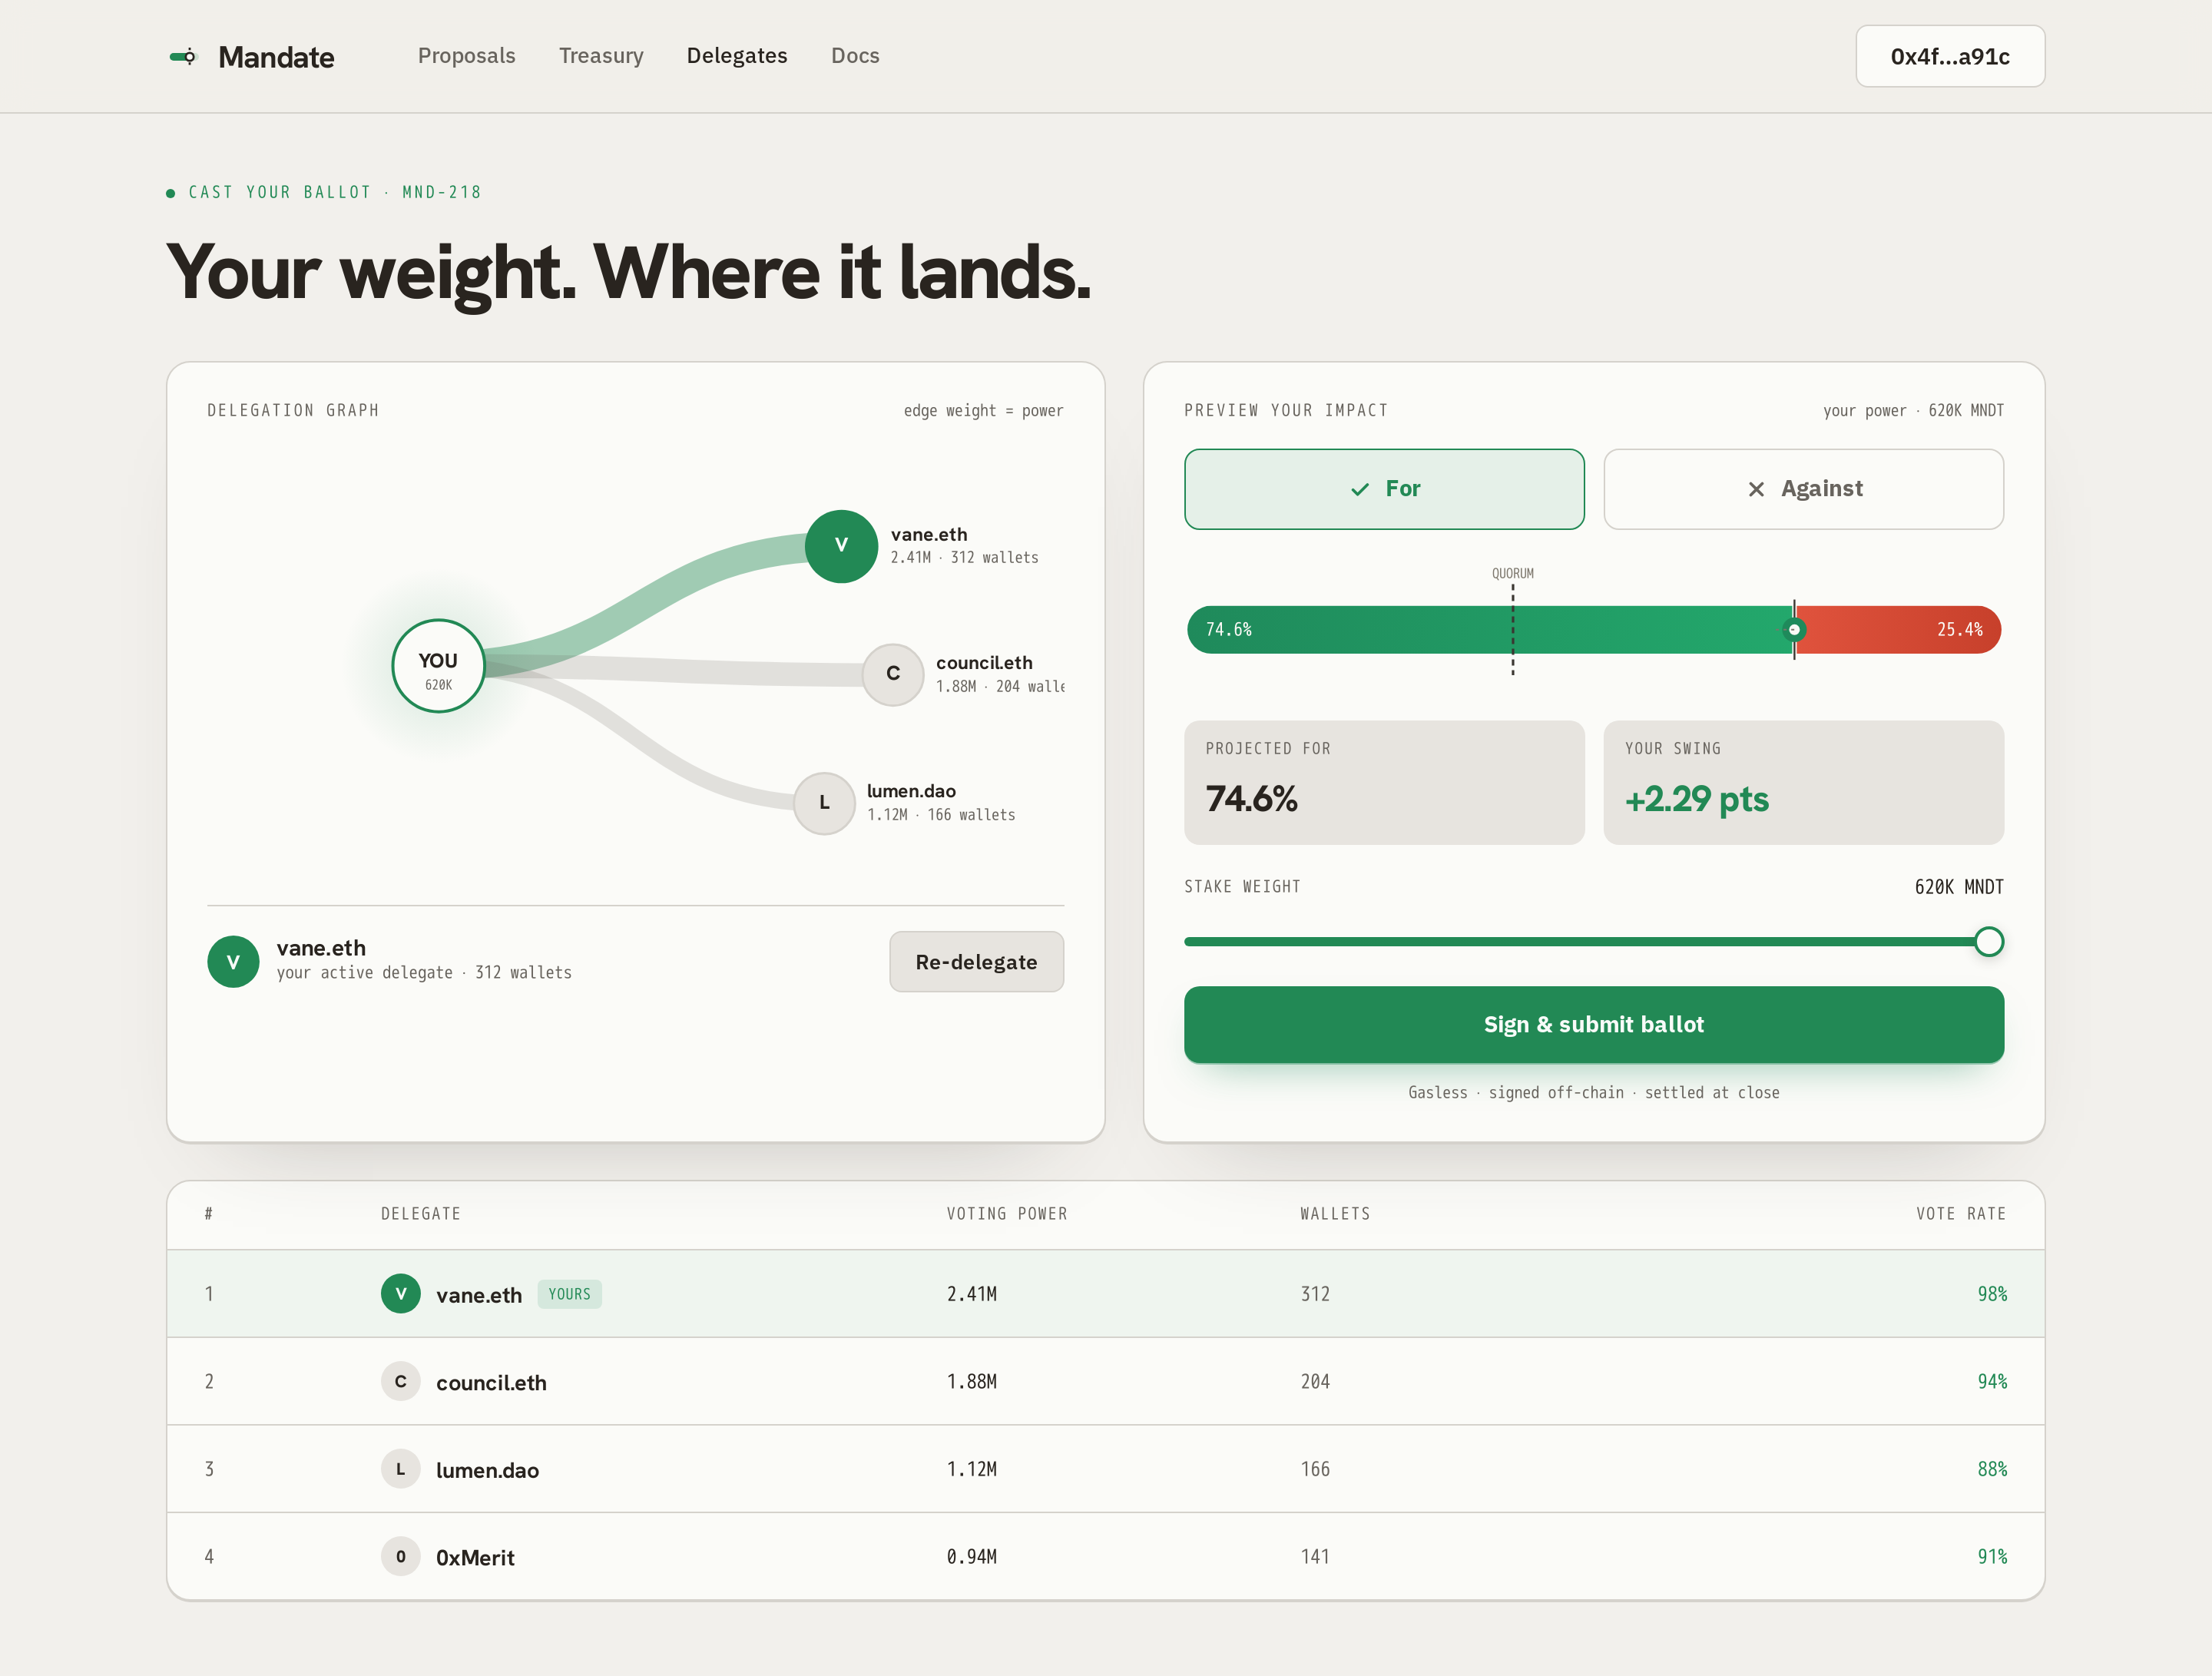The image size is (2212, 1676).
Task: Click 0xMerit avatar icon in delegate table
Action: tap(400, 1556)
